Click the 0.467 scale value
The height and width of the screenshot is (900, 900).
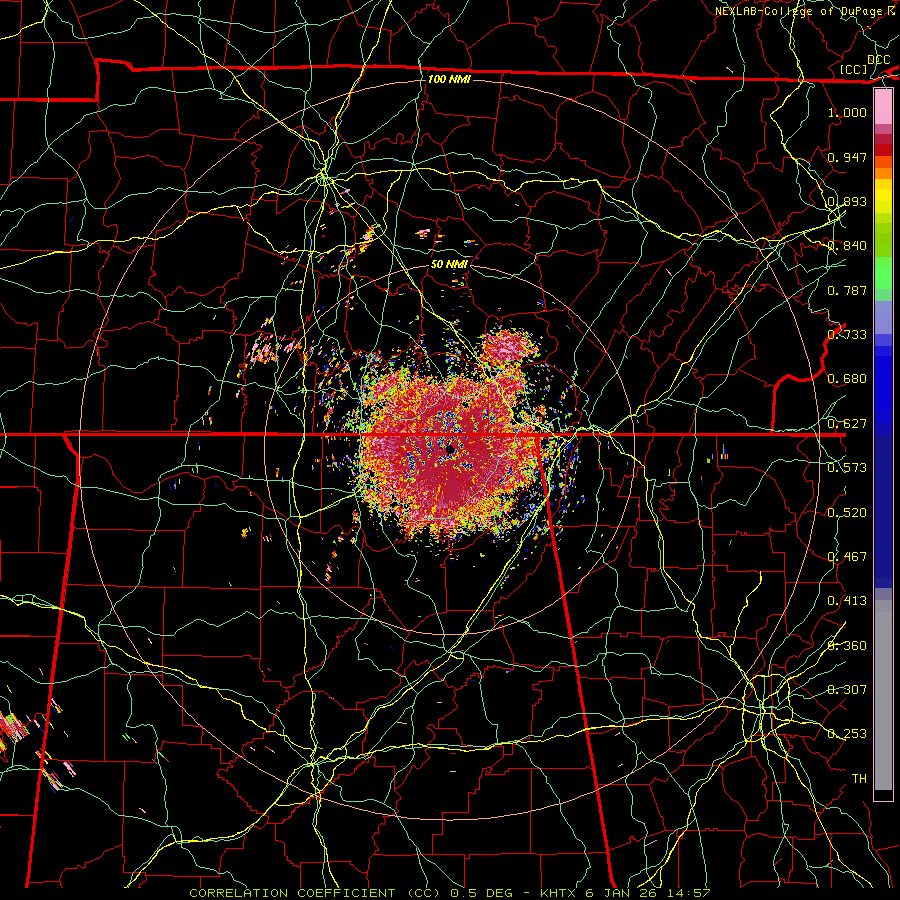847,557
